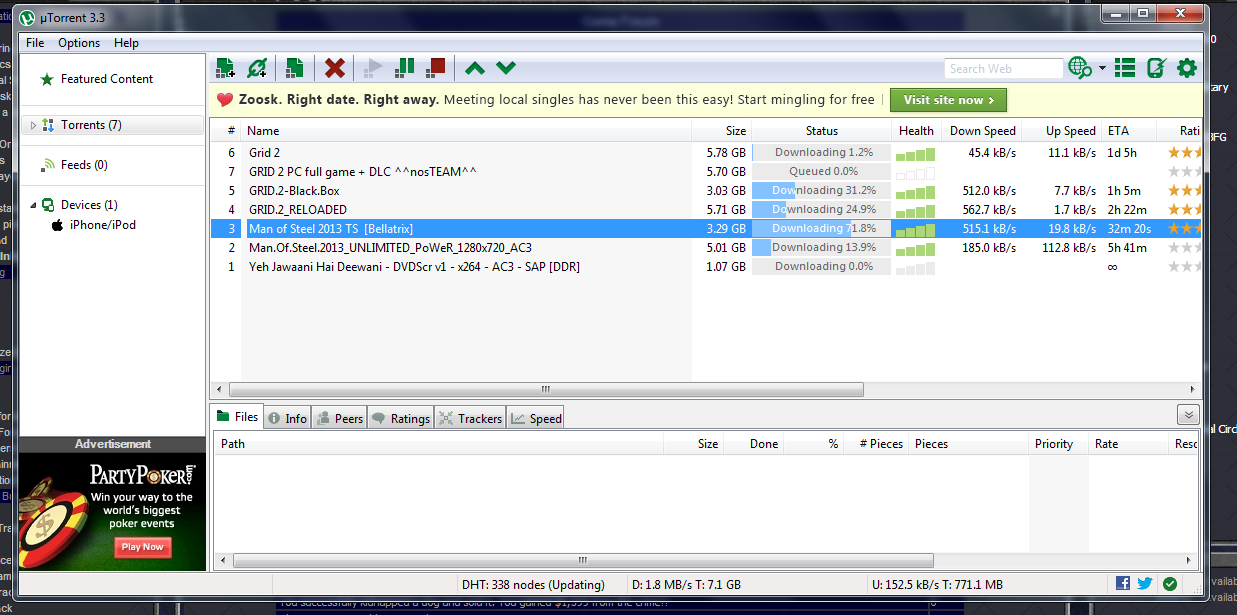Open the File menu
The width and height of the screenshot is (1237, 615).
coord(35,43)
